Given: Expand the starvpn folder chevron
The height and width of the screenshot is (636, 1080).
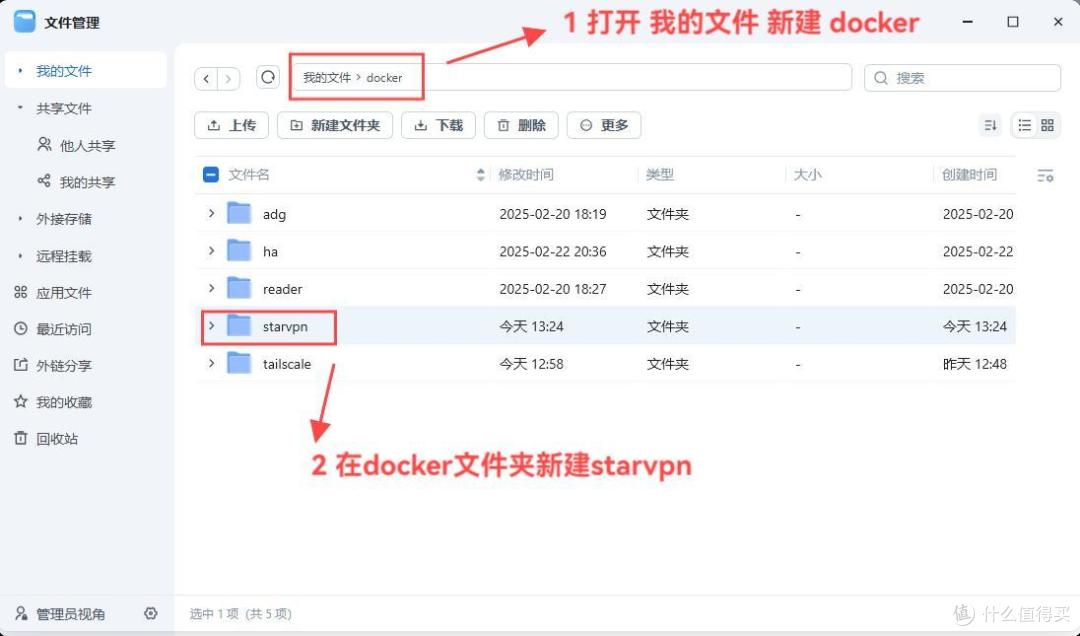Looking at the screenshot, I should pyautogui.click(x=211, y=325).
